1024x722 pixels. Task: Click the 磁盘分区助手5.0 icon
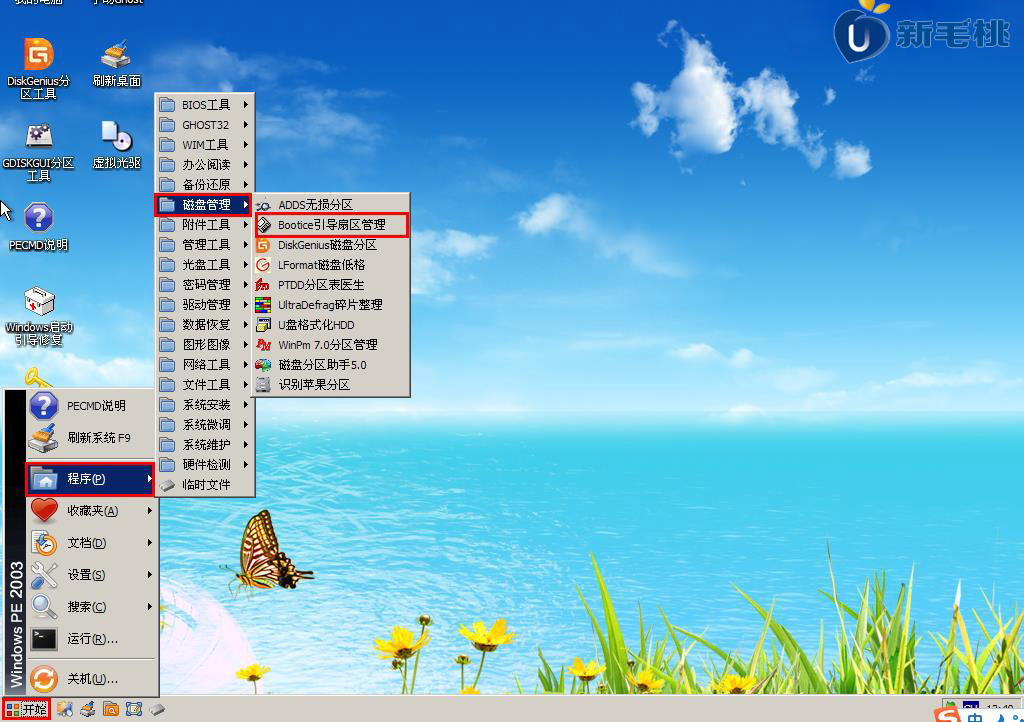[263, 365]
